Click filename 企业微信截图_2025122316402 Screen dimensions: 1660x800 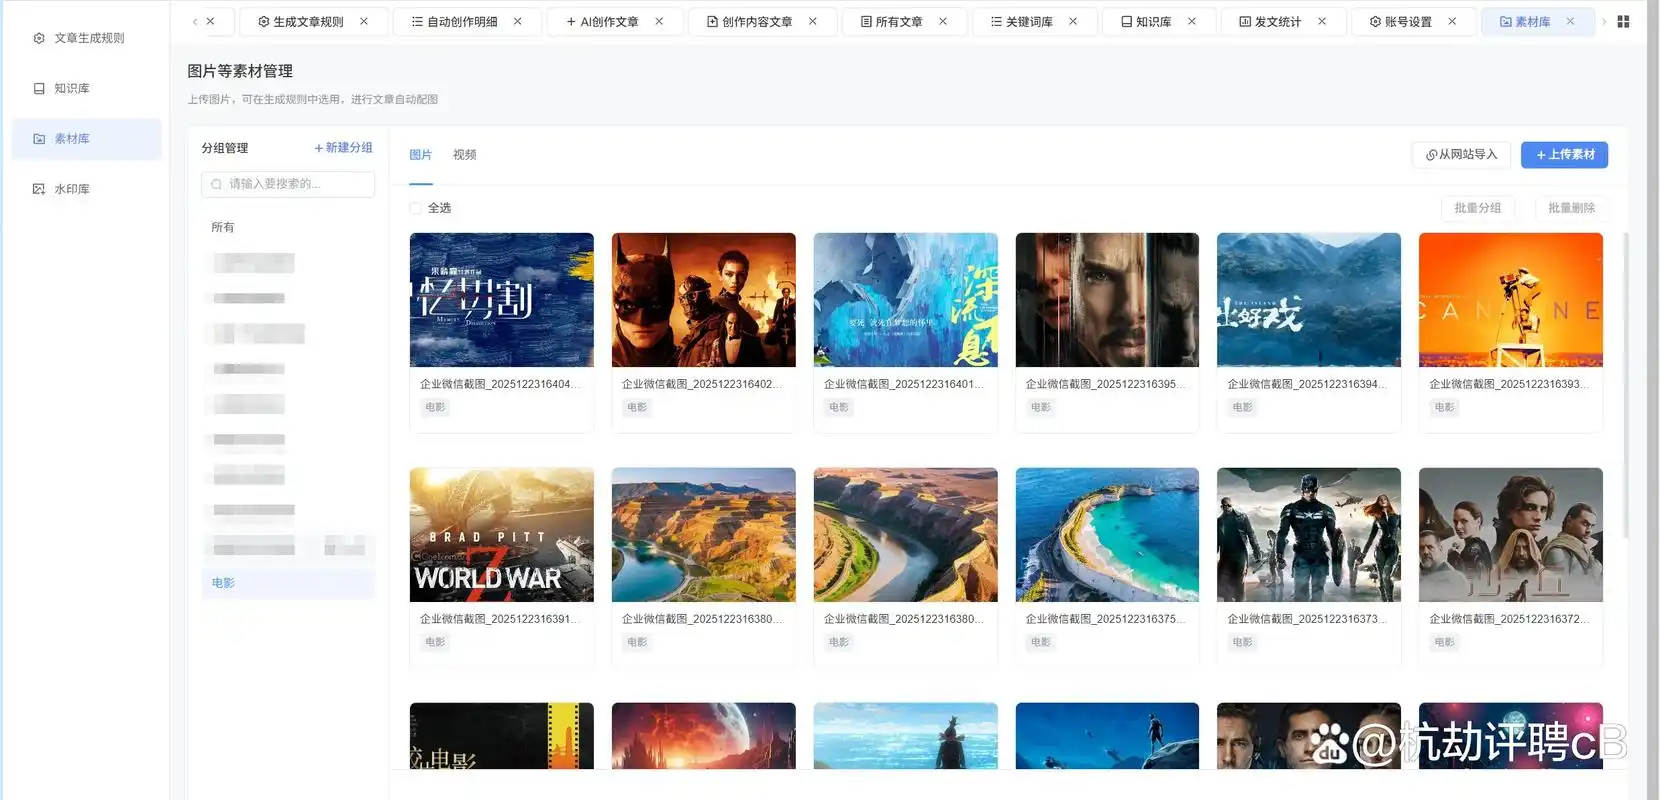pos(702,384)
